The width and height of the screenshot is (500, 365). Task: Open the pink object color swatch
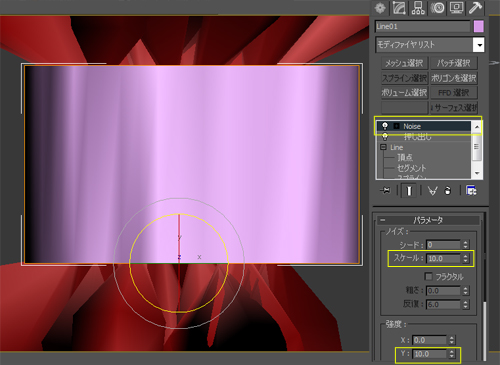(x=479, y=26)
